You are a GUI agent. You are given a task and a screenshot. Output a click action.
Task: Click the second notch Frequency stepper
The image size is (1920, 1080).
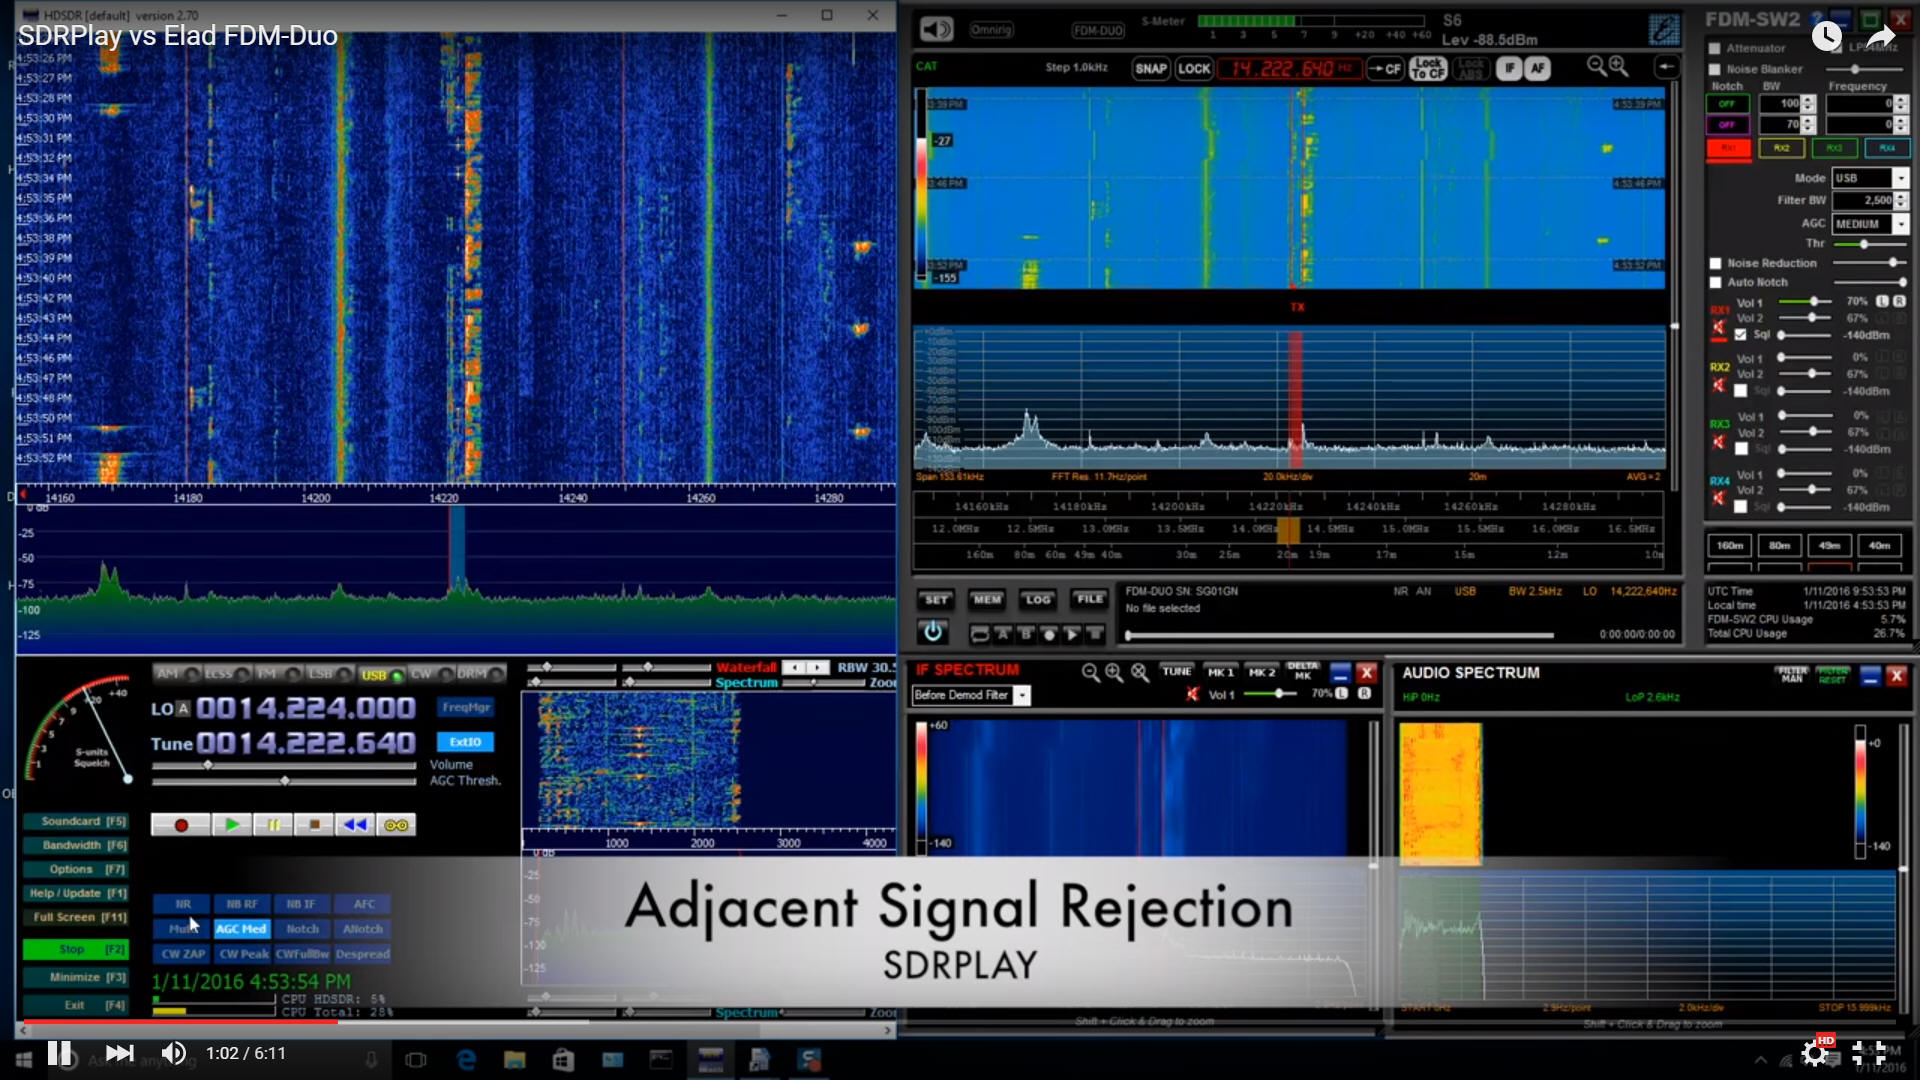click(1900, 125)
